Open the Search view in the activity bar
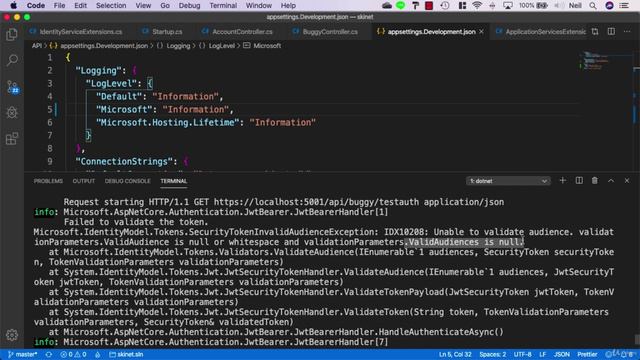Image resolution: width=640 pixels, height=360 pixels. pyautogui.click(x=12, y=60)
